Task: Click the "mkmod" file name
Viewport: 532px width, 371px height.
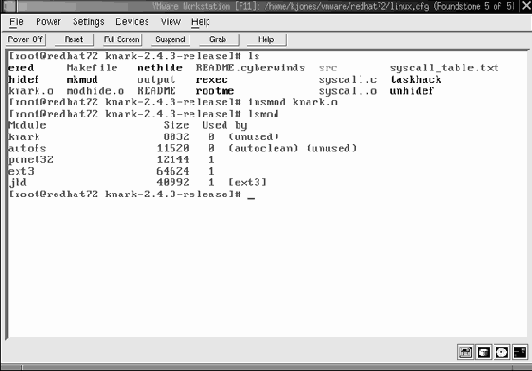Action: 82,79
